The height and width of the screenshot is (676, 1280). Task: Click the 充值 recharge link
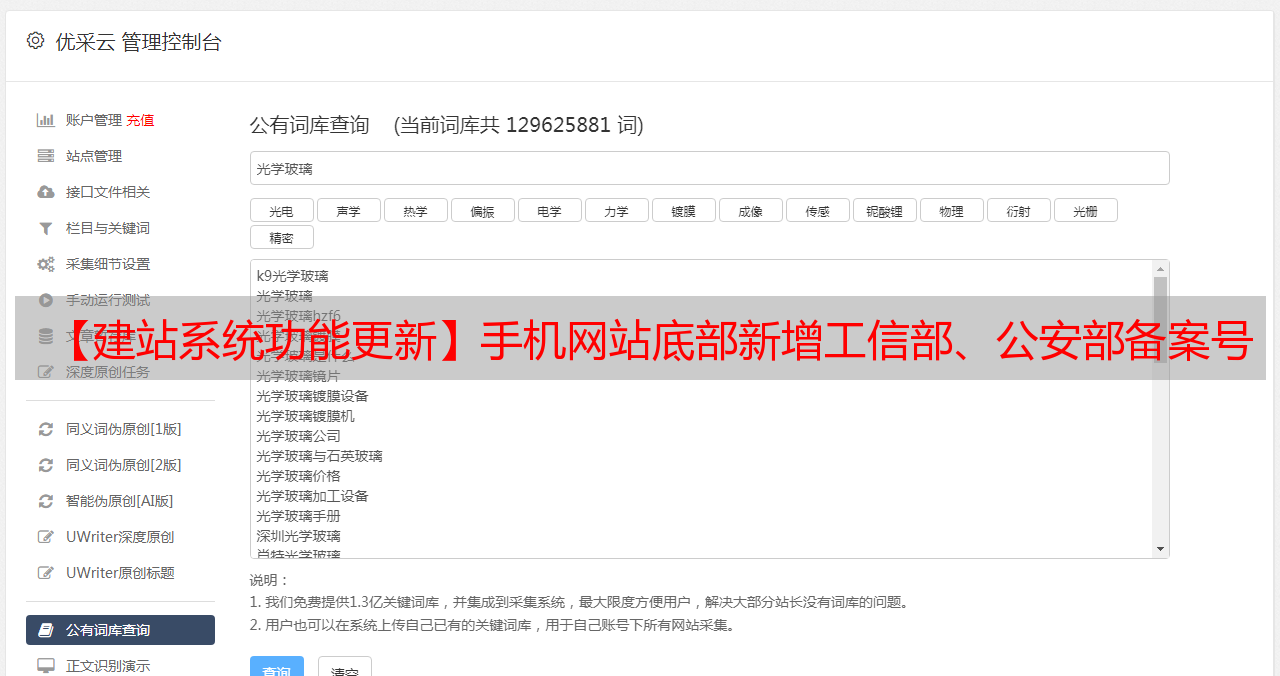[140, 120]
